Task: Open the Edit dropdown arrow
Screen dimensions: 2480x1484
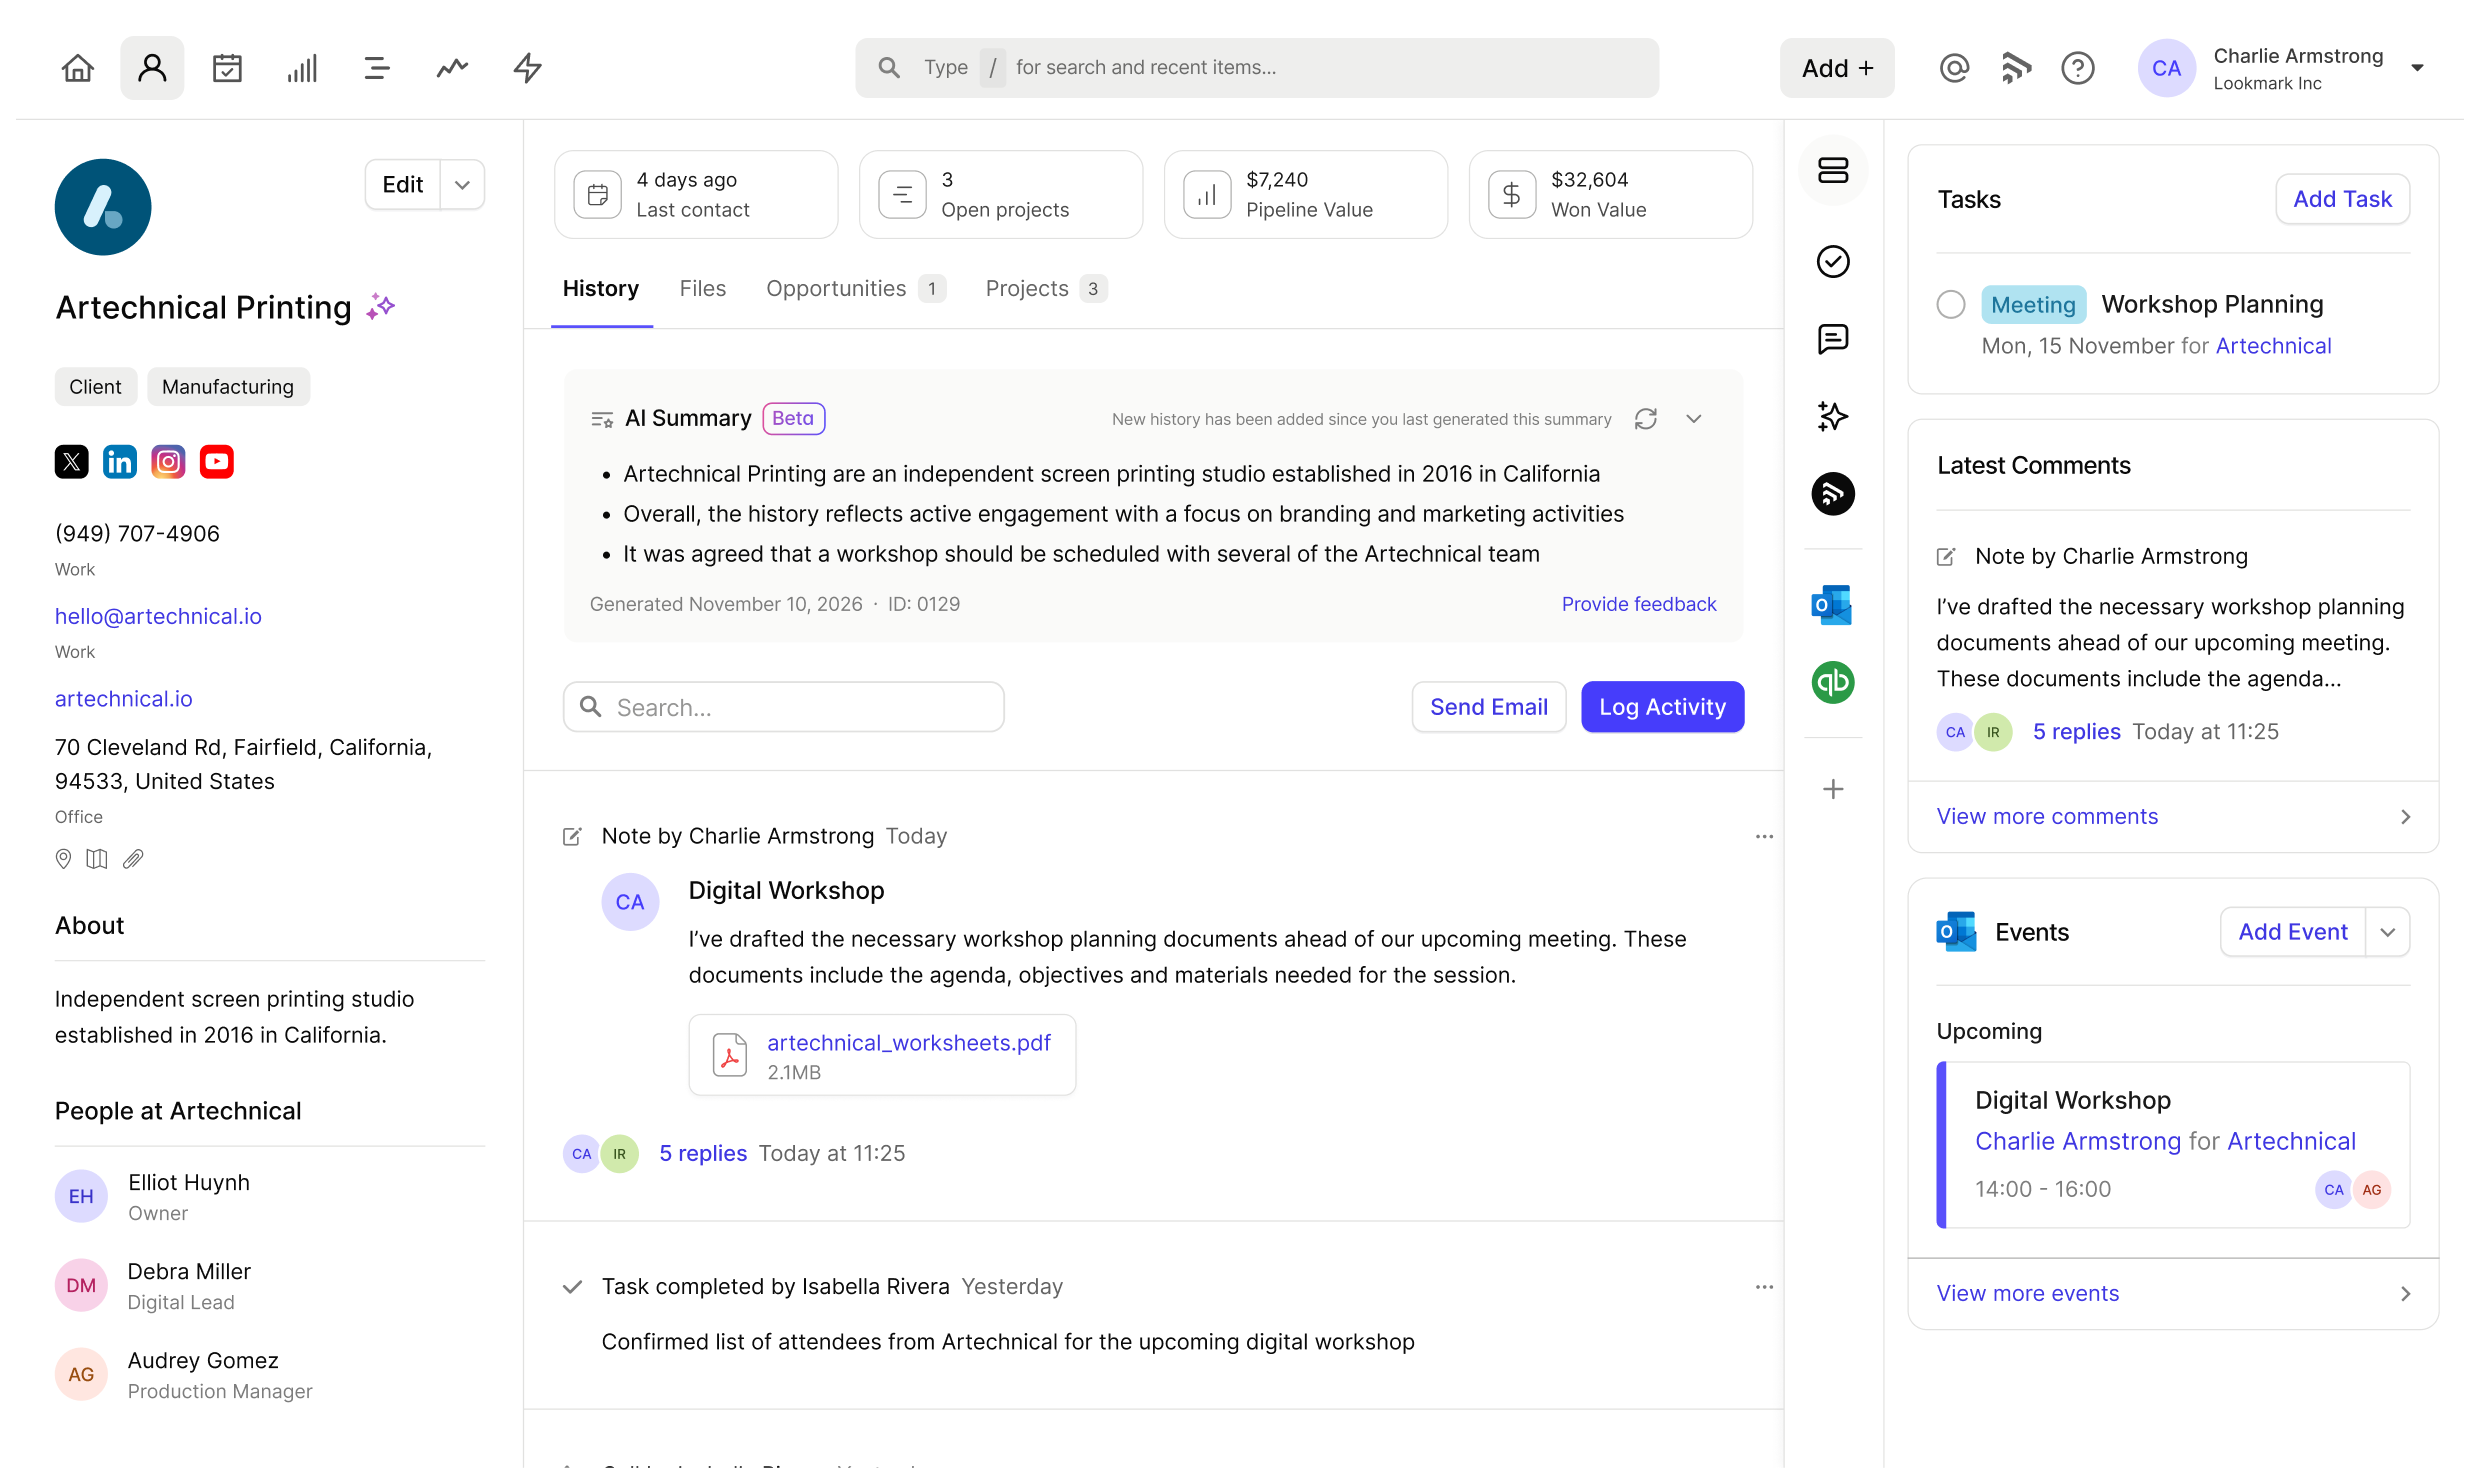Action: (x=461, y=184)
